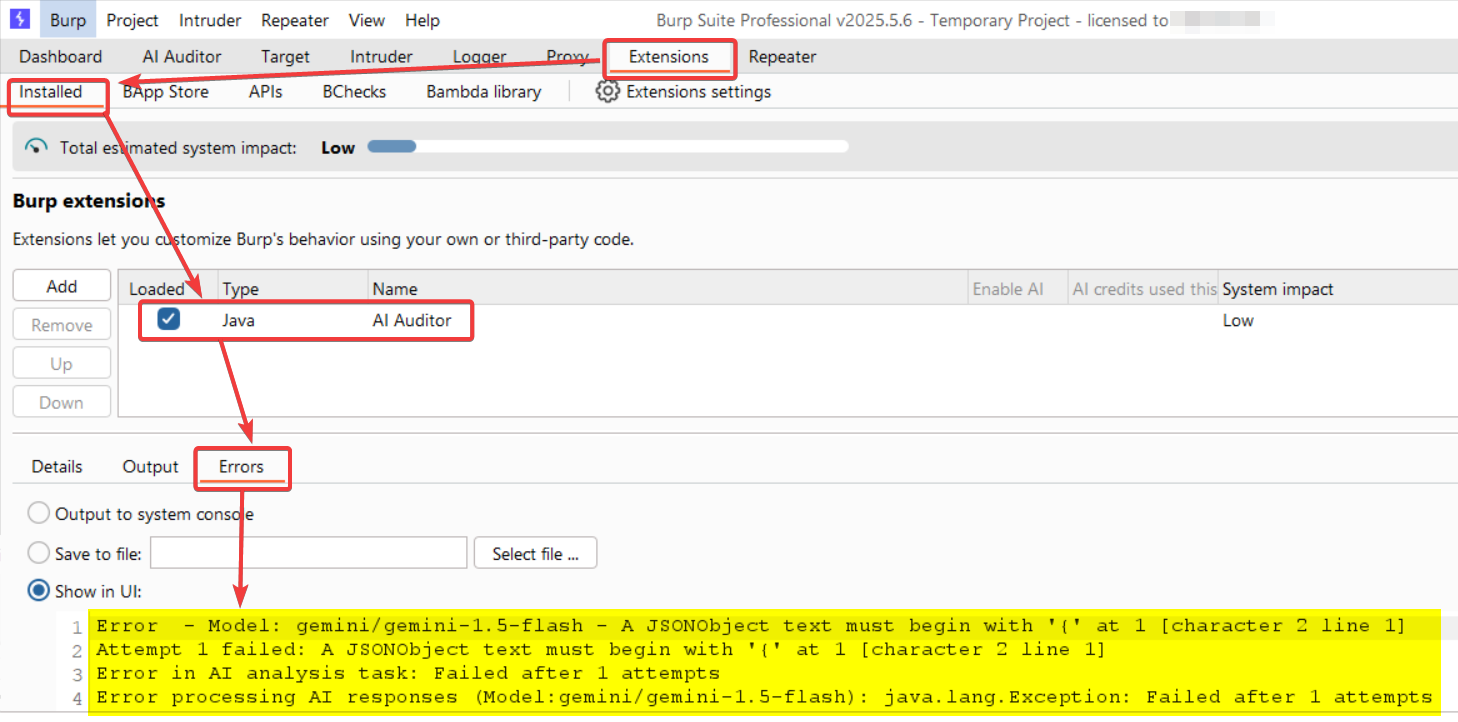1458x722 pixels.
Task: Select the Installed sub-tab
Action: tap(51, 92)
